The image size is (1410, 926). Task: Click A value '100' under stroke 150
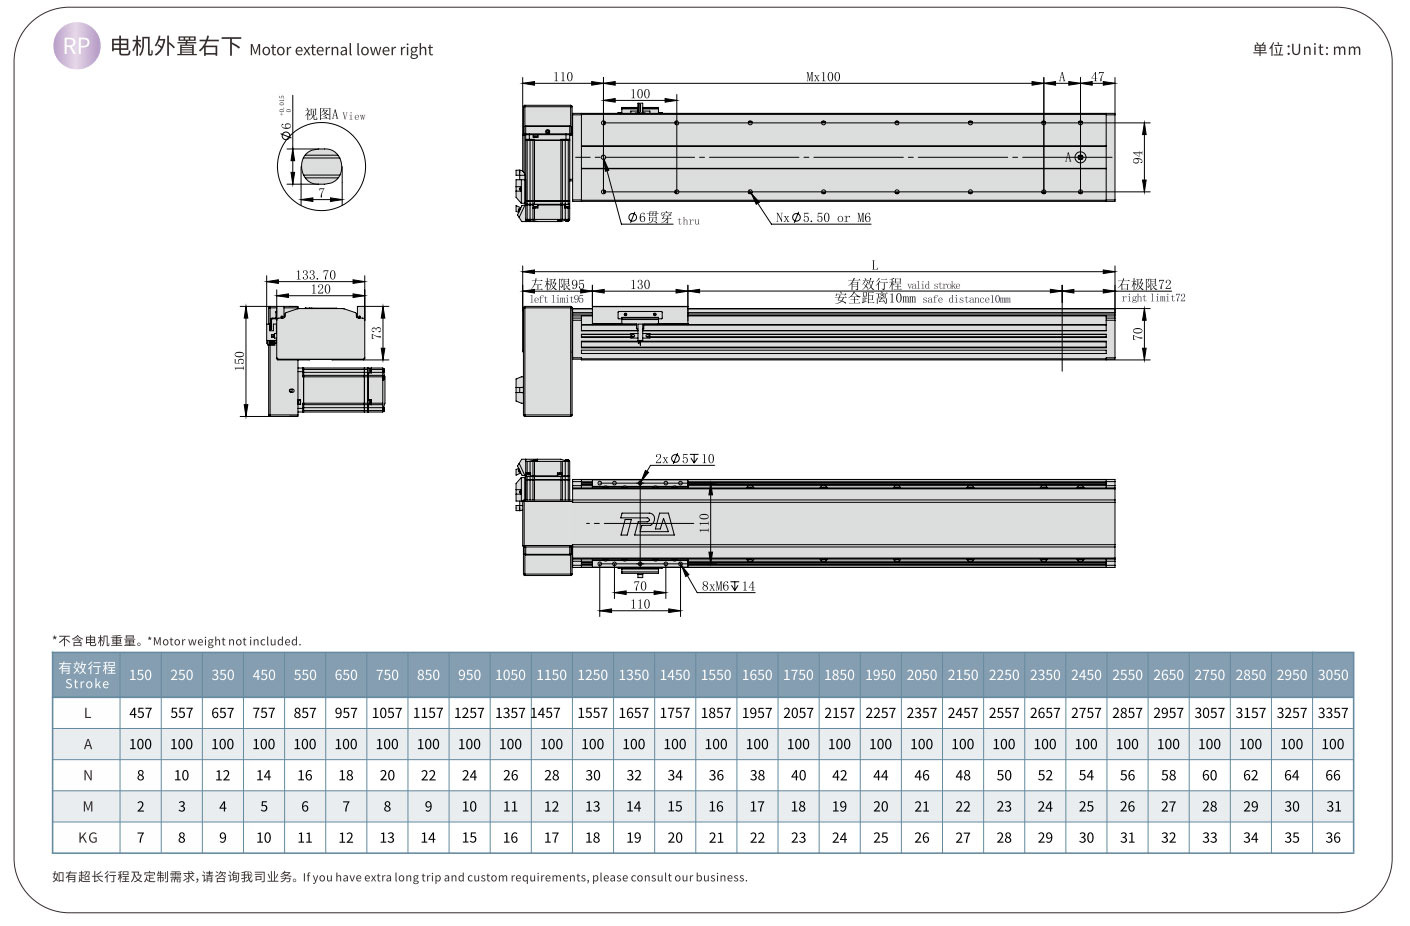pyautogui.click(x=141, y=744)
